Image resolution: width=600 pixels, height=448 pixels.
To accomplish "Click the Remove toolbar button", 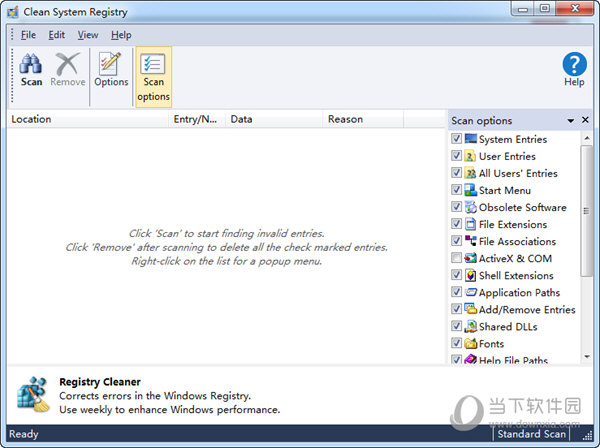I will point(68,70).
